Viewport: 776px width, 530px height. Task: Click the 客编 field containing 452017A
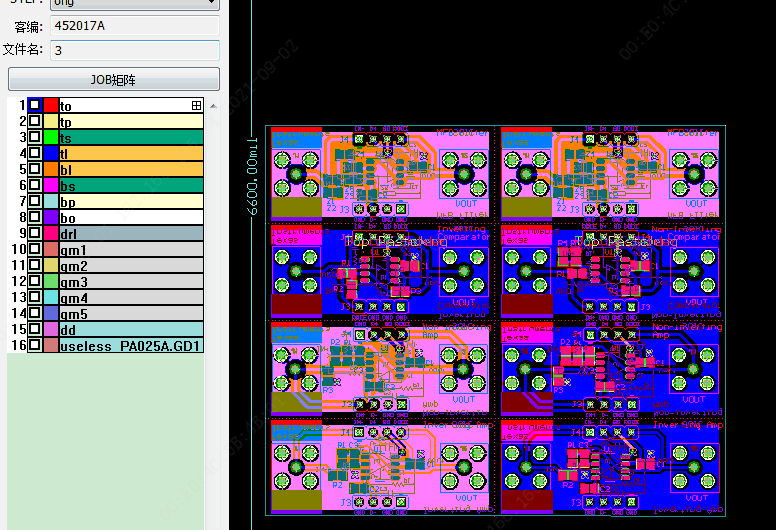click(134, 27)
